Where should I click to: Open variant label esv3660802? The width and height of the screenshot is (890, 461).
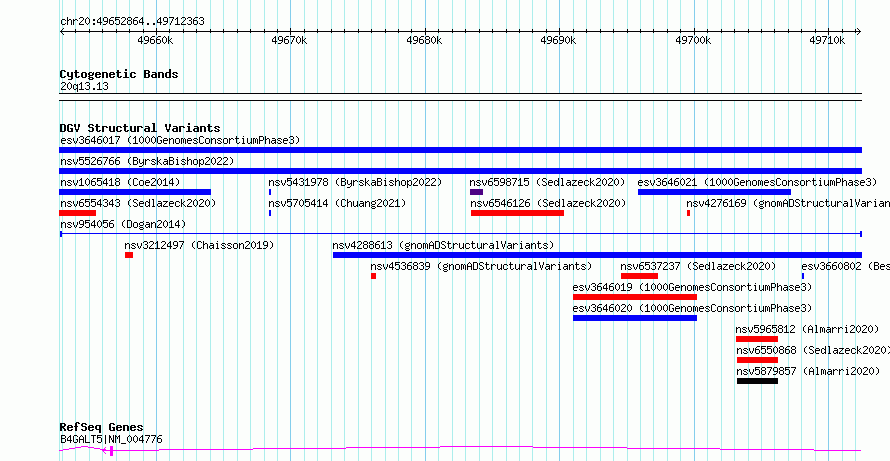tap(846, 266)
